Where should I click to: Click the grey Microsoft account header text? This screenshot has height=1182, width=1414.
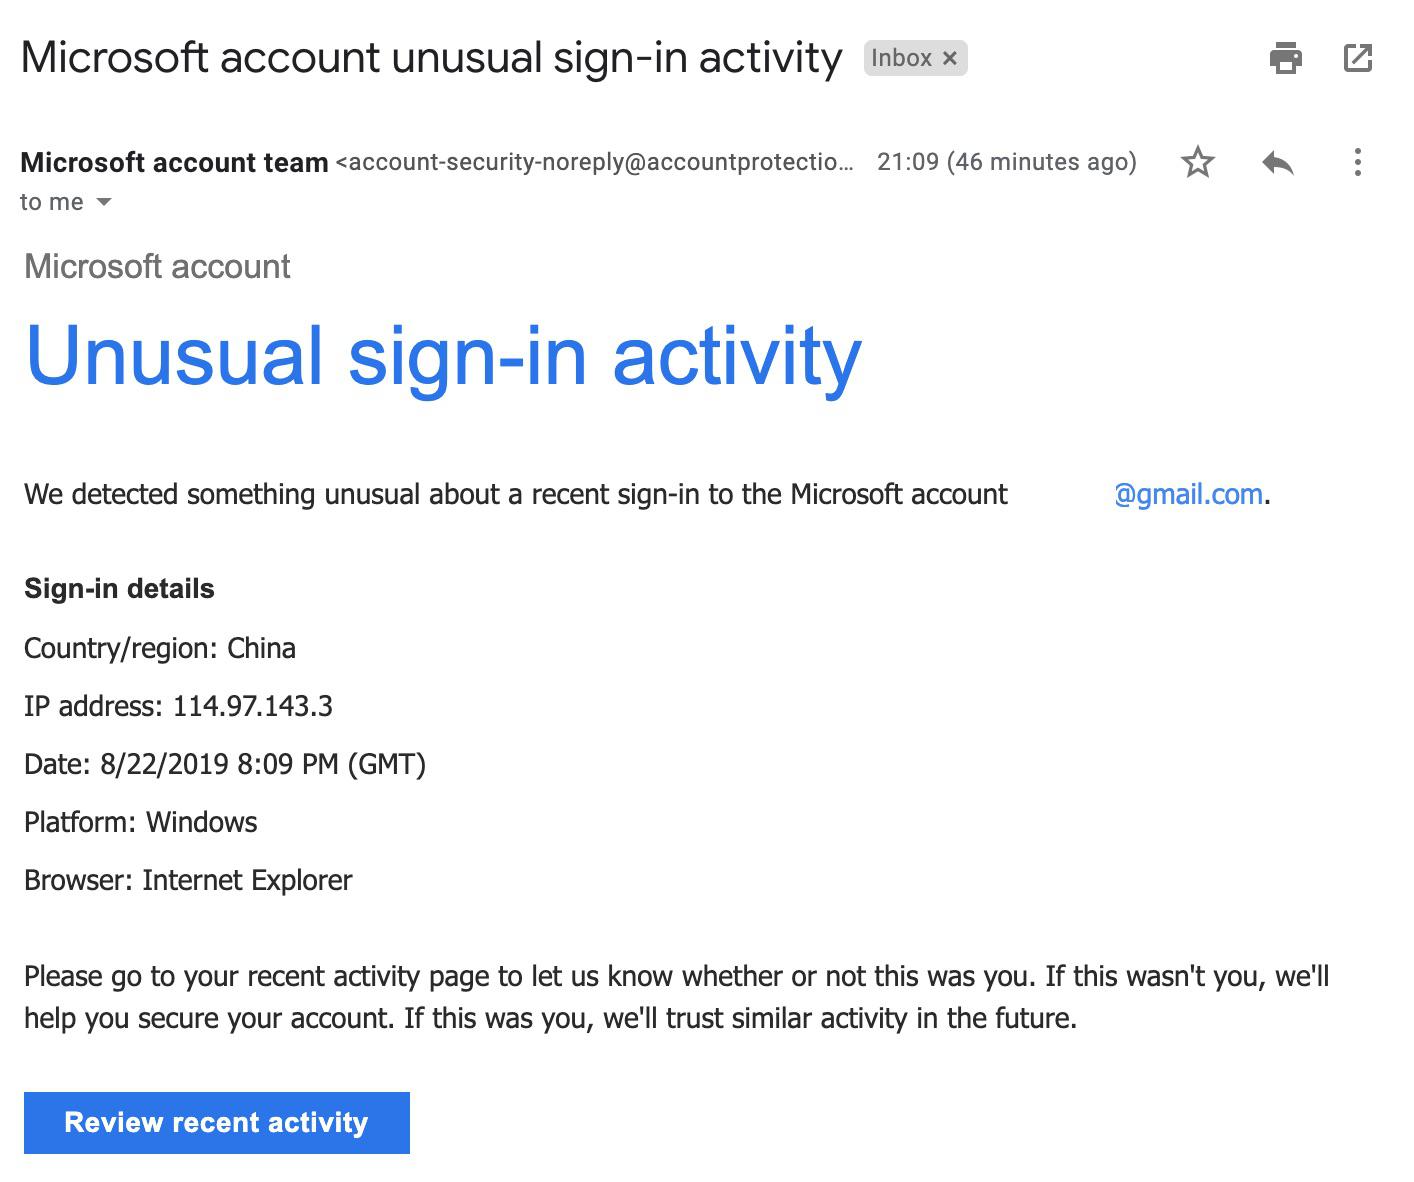[157, 266]
